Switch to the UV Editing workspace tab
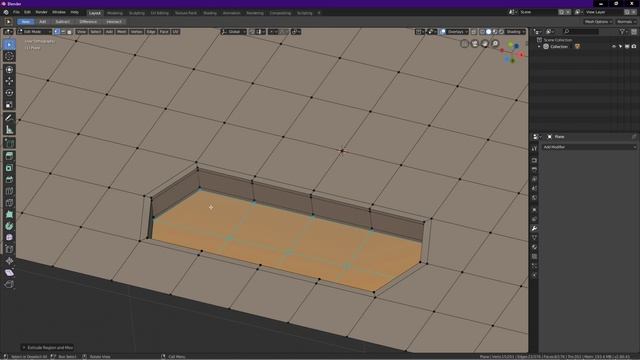Image resolution: width=640 pixels, height=360 pixels. (x=160, y=13)
